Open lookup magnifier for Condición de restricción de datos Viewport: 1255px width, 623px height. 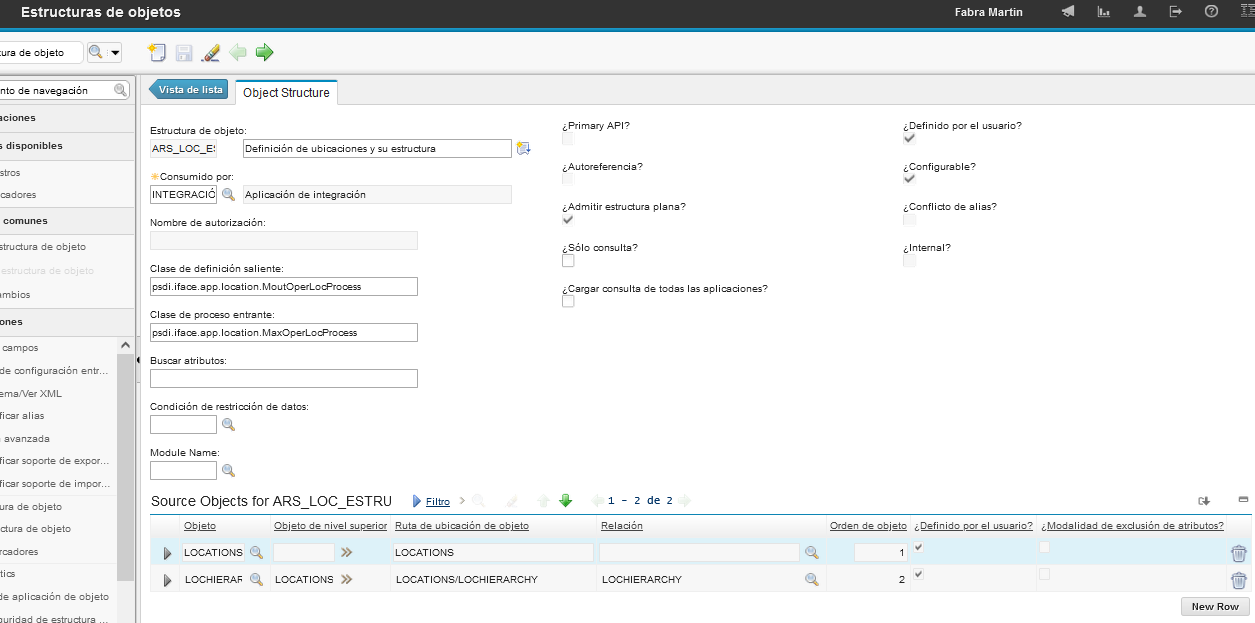tap(228, 425)
